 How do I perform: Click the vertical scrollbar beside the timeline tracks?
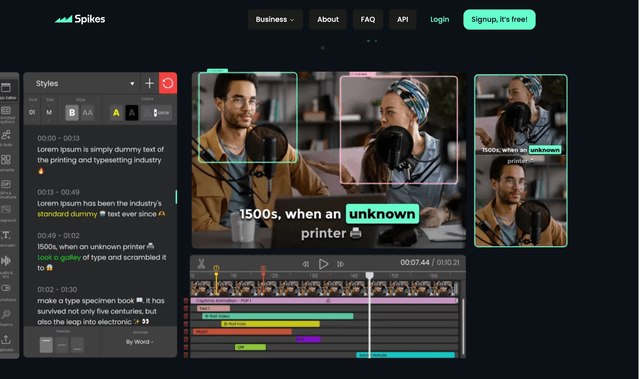click(x=463, y=326)
